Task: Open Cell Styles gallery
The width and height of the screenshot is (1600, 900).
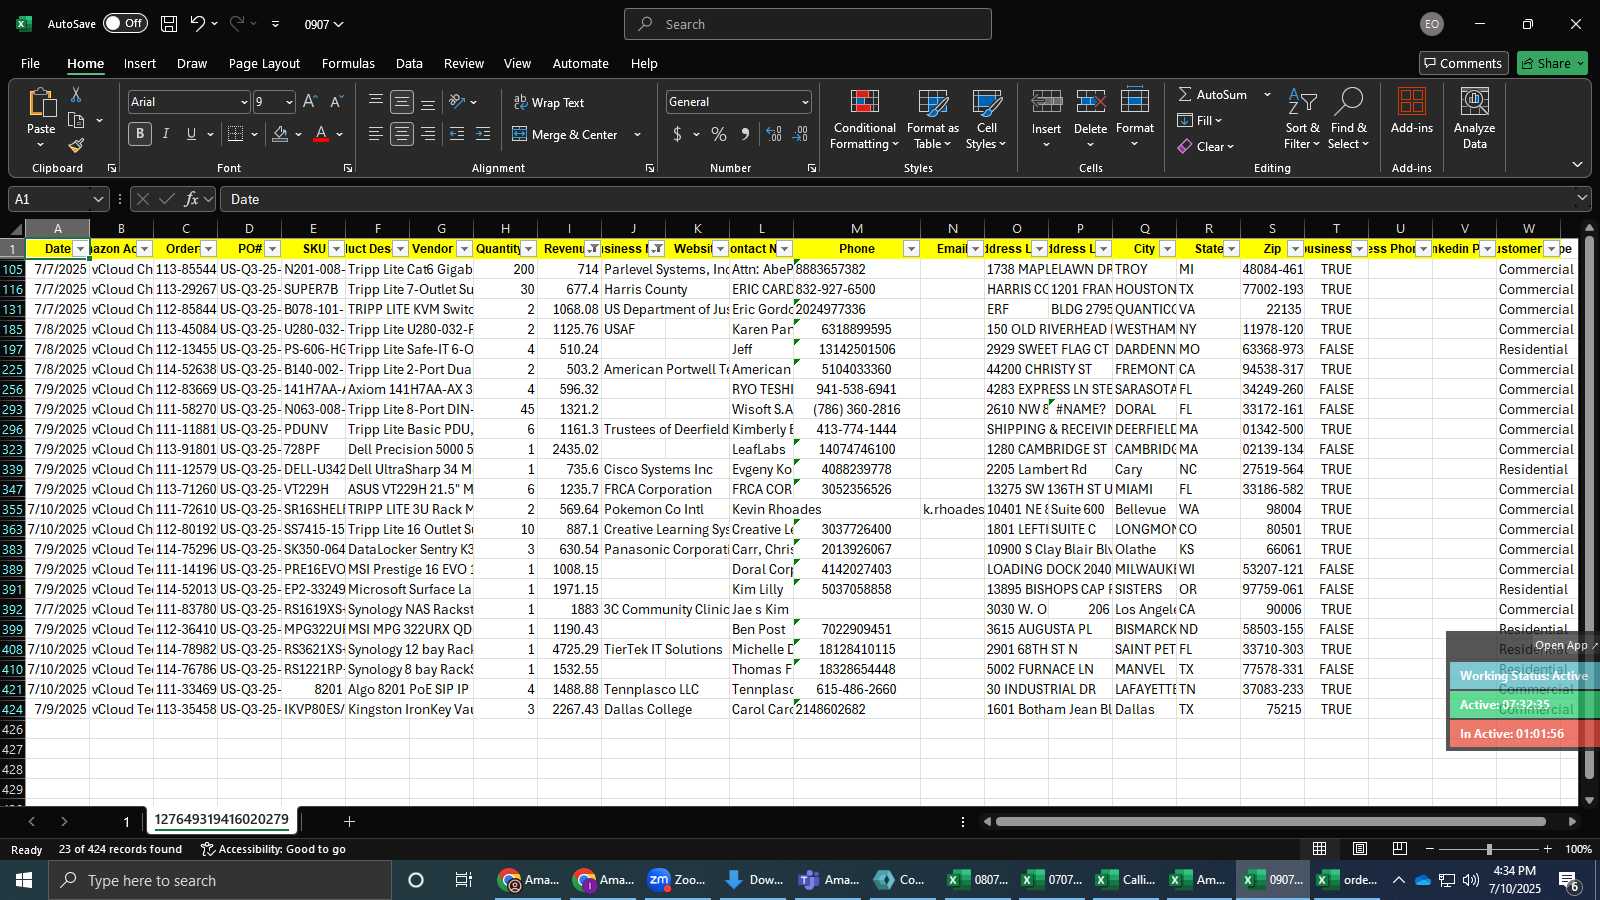Action: [x=987, y=120]
